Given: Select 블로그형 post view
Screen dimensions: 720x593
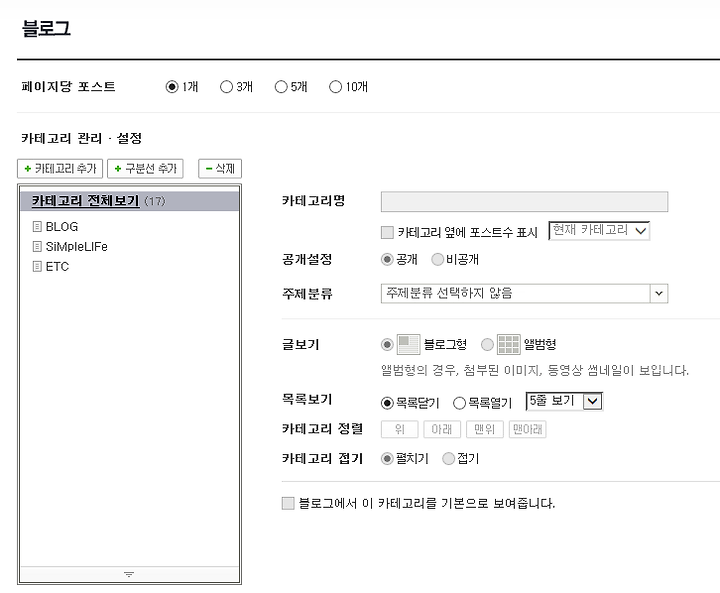Looking at the screenshot, I should (387, 345).
